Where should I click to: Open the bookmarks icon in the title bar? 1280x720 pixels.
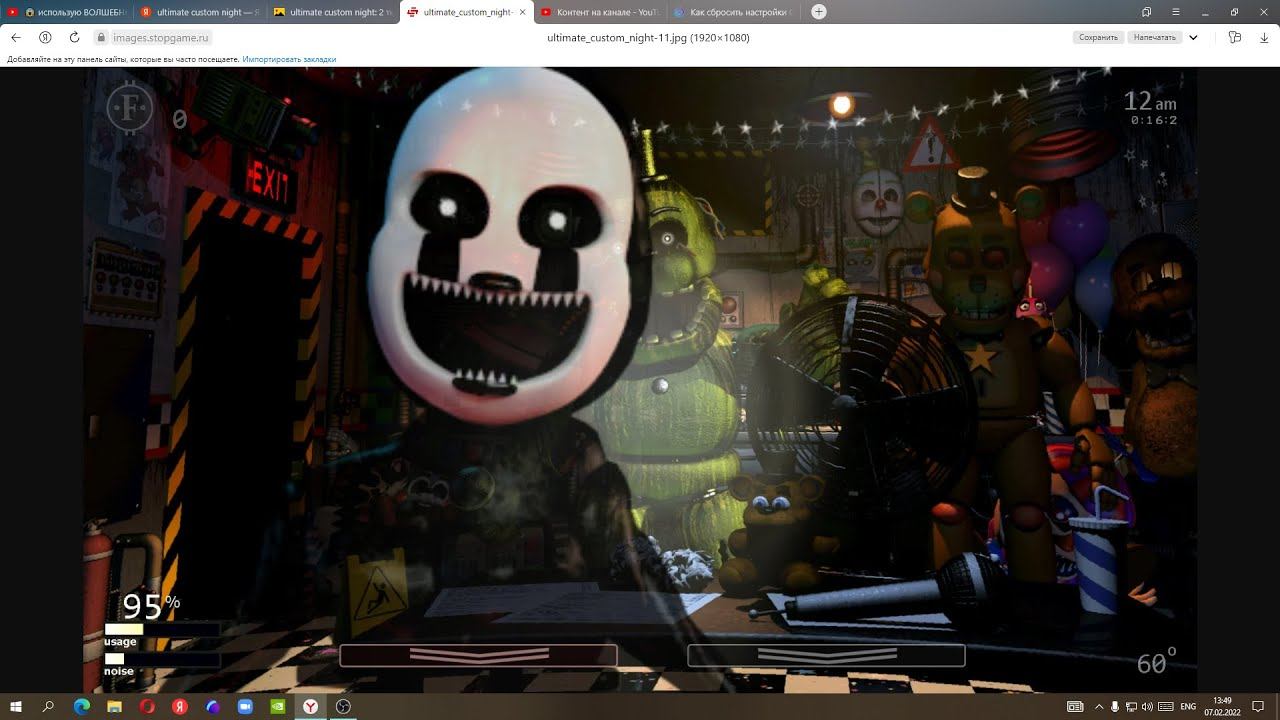click(x=1146, y=12)
